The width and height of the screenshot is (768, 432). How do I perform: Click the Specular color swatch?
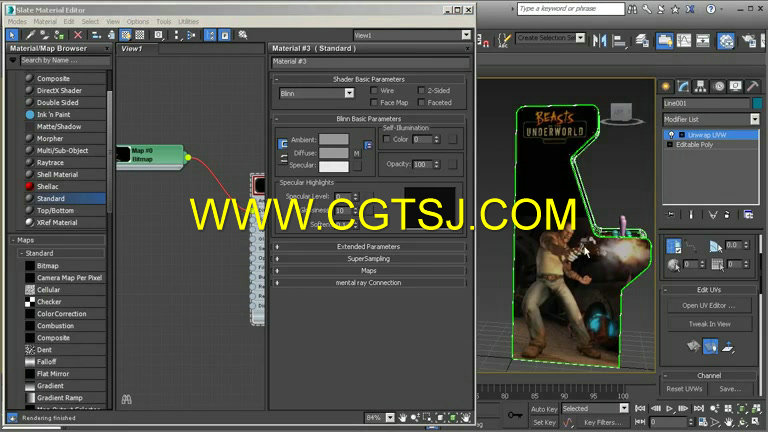(x=334, y=166)
